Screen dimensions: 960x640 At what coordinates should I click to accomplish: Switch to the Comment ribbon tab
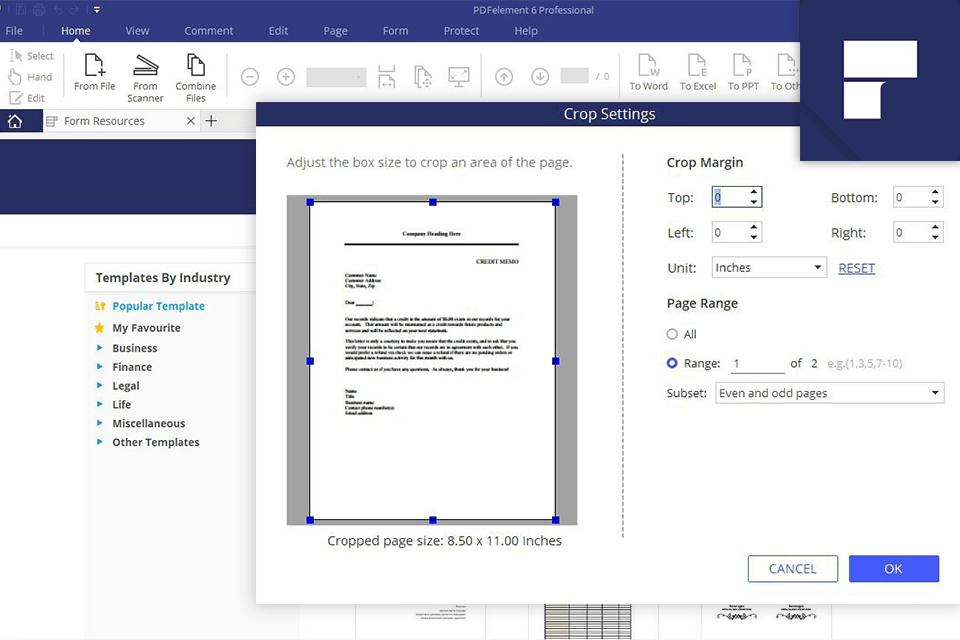tap(208, 31)
